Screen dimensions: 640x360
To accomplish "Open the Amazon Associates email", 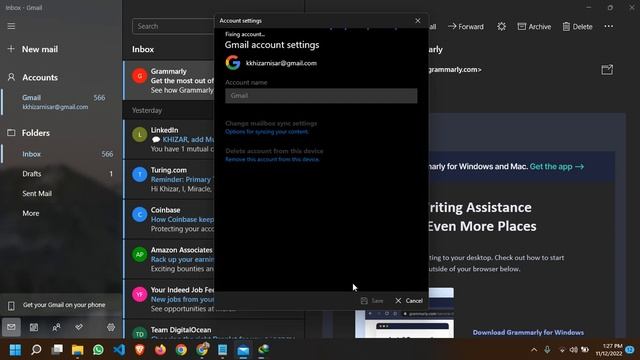I will tap(169, 259).
